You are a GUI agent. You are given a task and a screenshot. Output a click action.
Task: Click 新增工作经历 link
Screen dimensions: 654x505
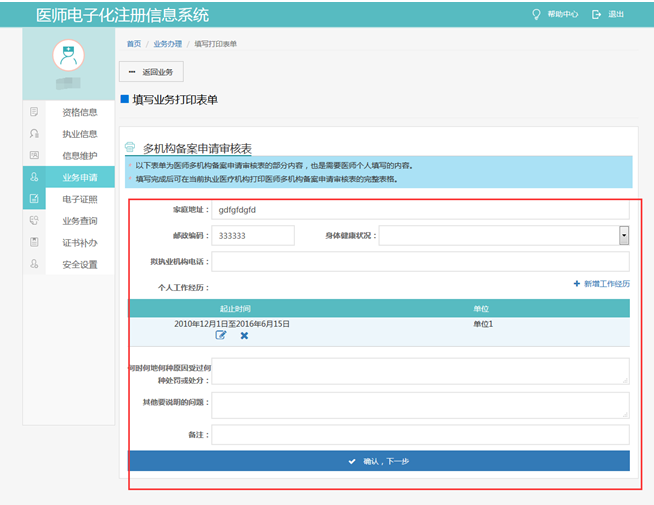[601, 284]
